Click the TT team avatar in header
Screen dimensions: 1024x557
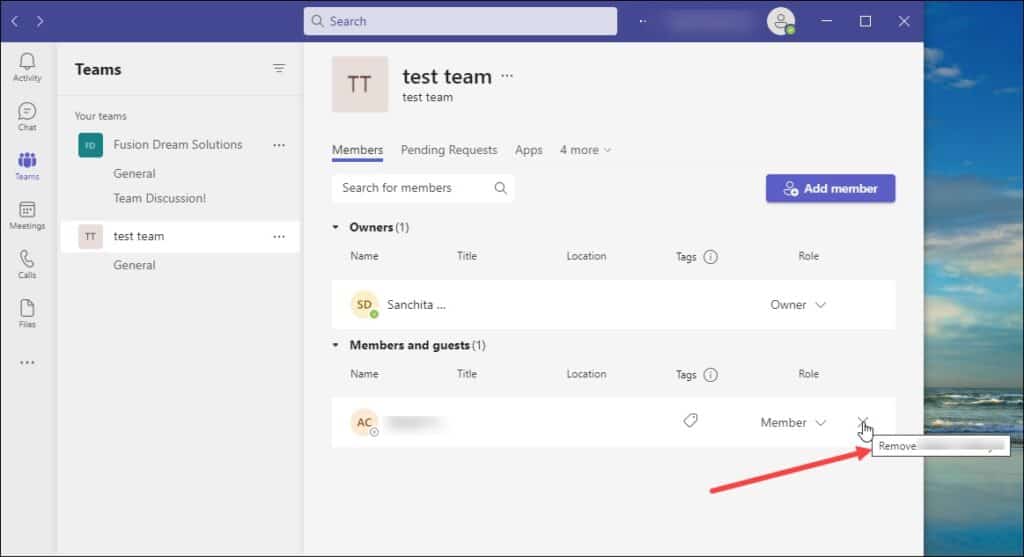click(360, 84)
